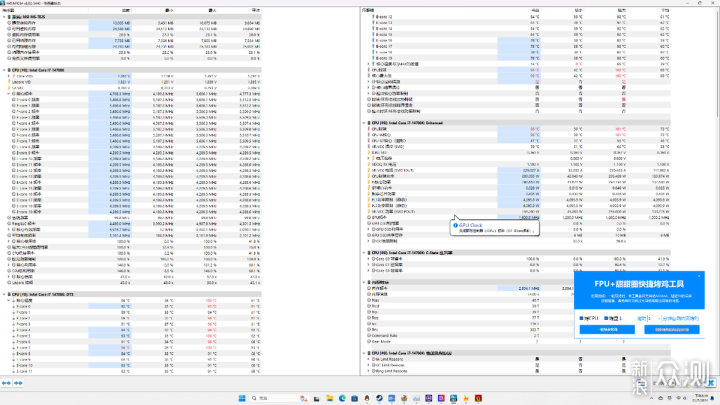Screen dimensions: 720x405
Task: Collapse the CPU DTS temperature group
Action: click(x=4, y=294)
